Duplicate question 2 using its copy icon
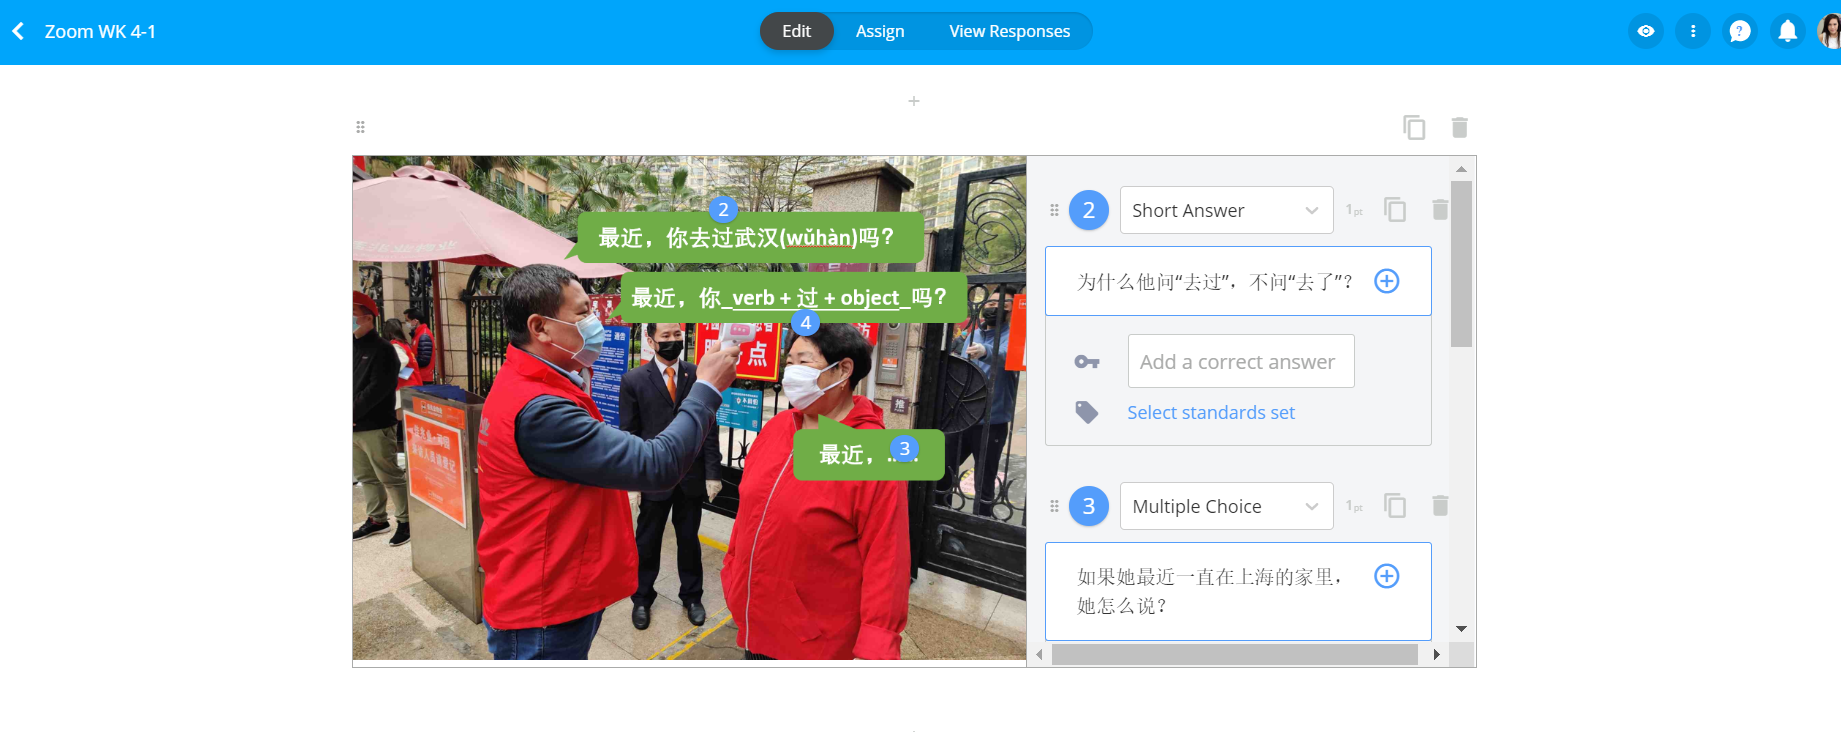Viewport: 1841px width, 732px height. (1395, 210)
